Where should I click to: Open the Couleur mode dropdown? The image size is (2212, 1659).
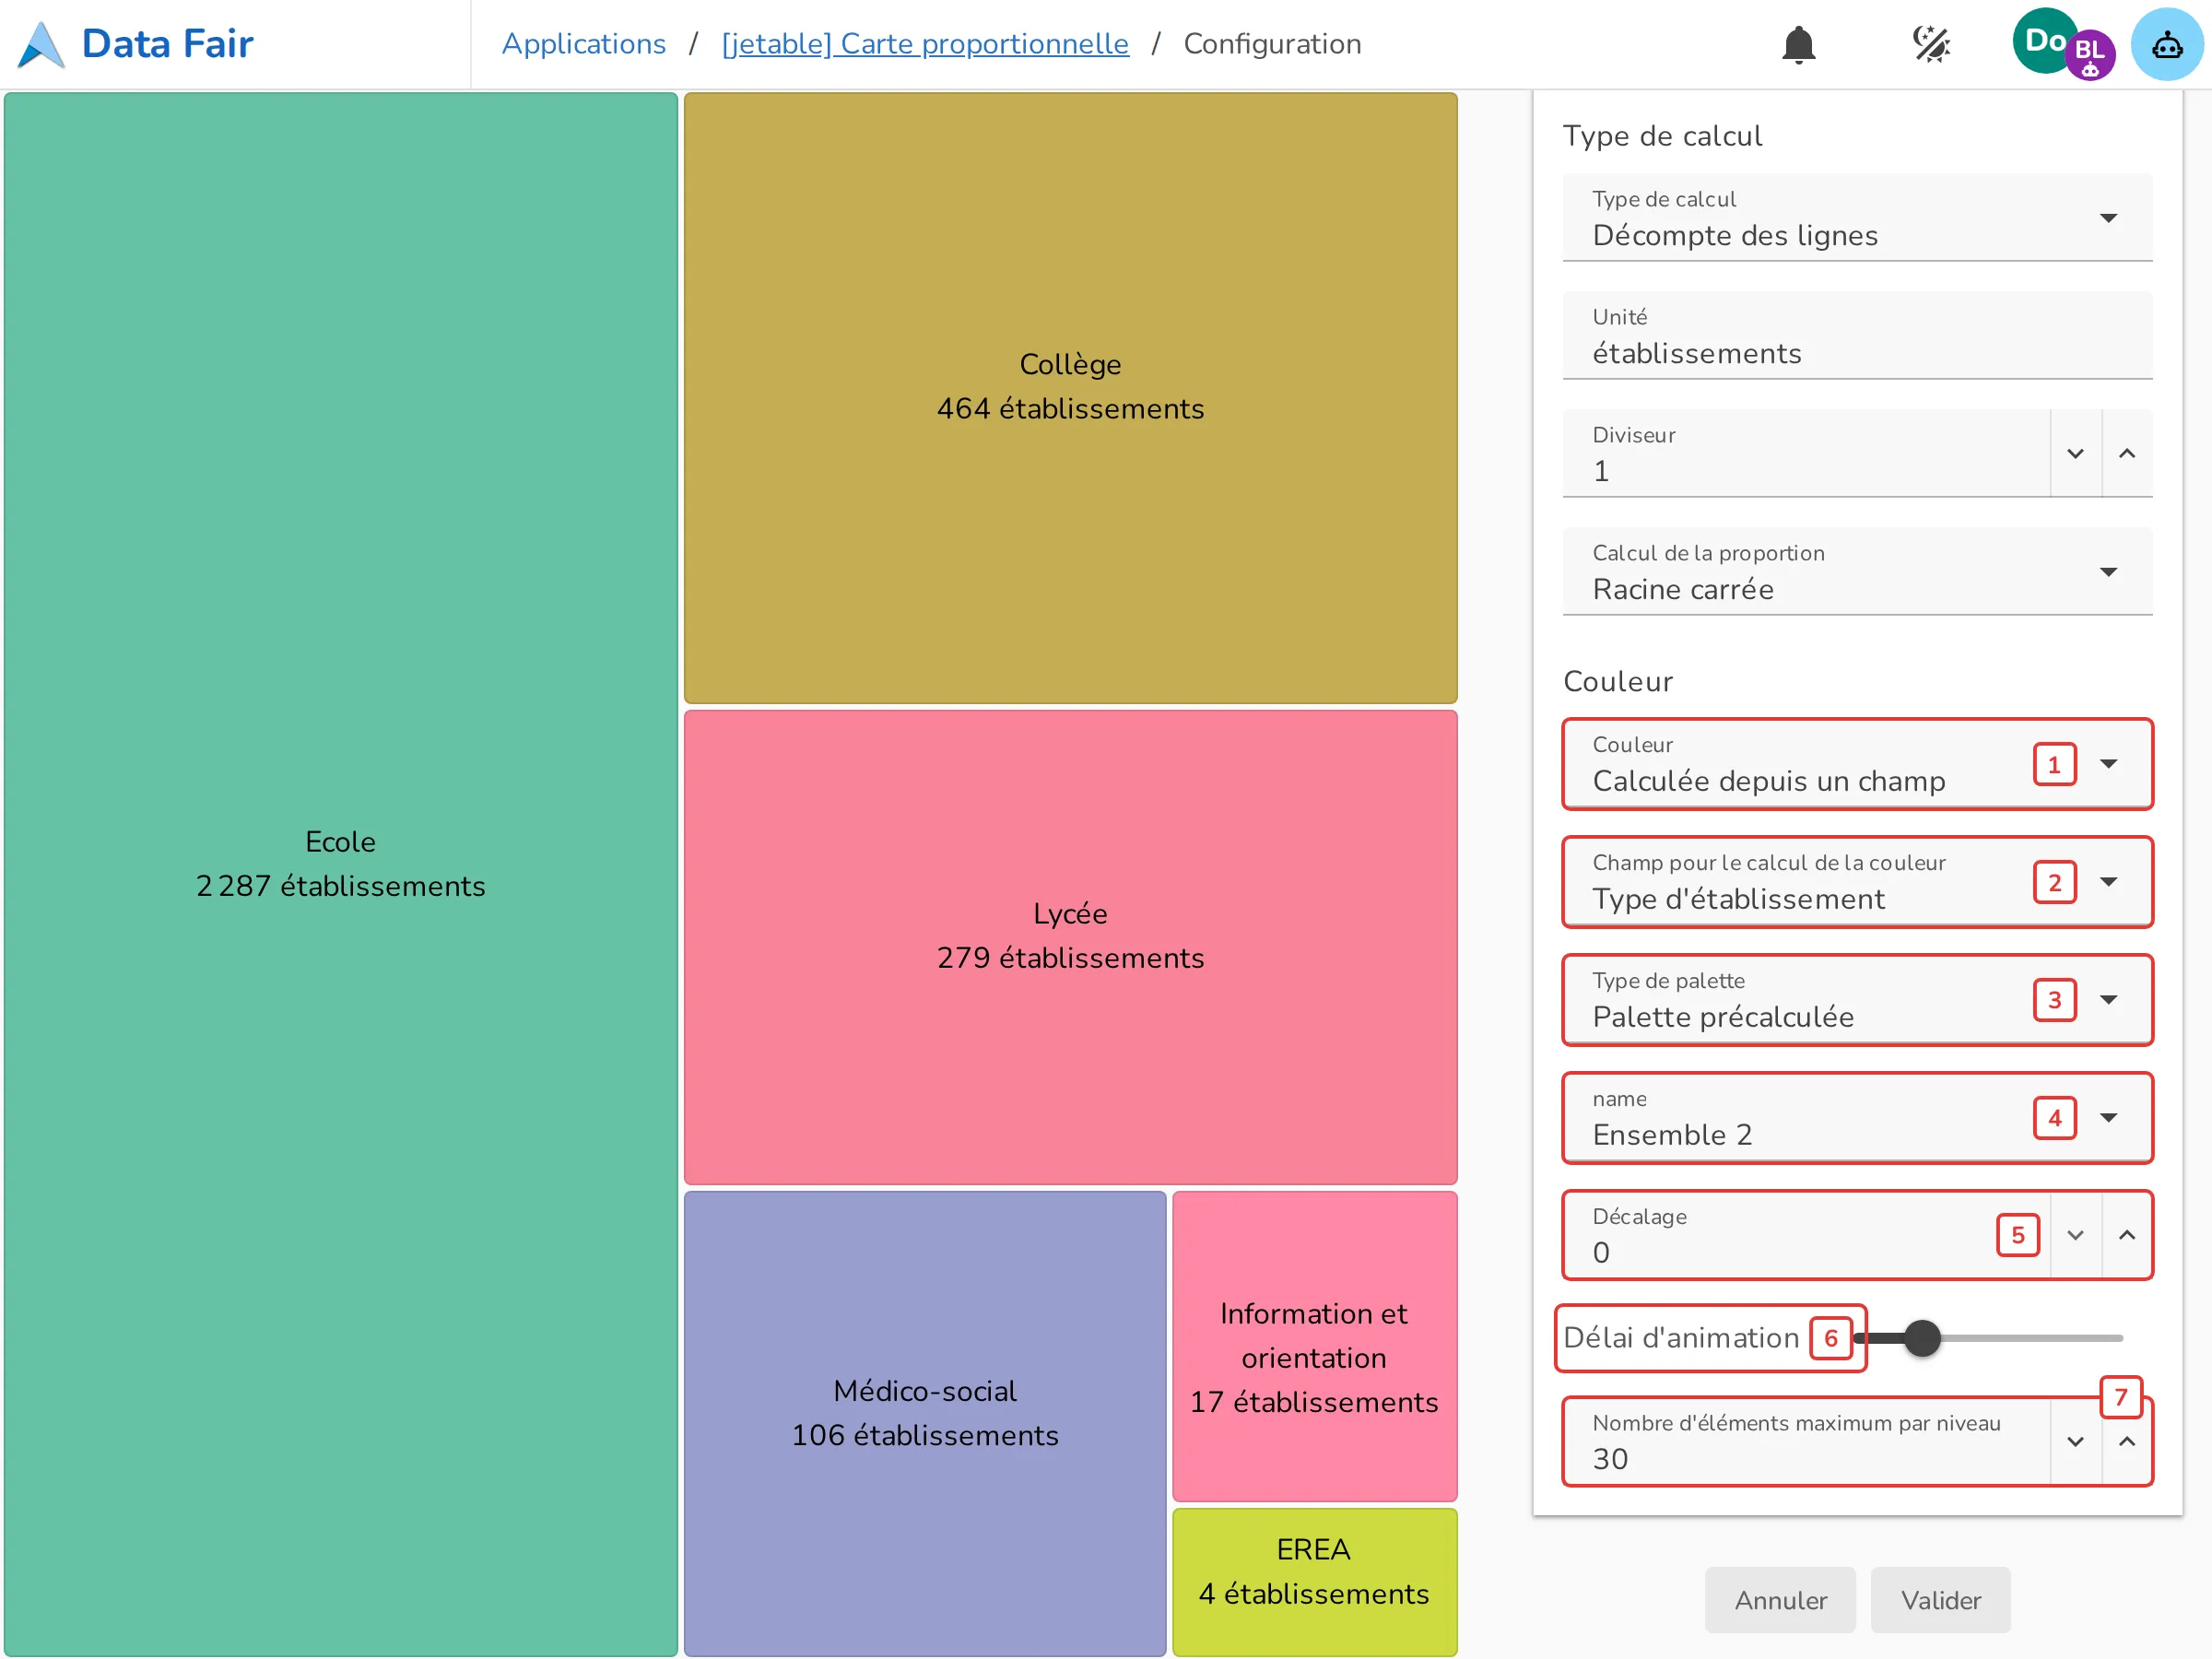[x=1857, y=764]
